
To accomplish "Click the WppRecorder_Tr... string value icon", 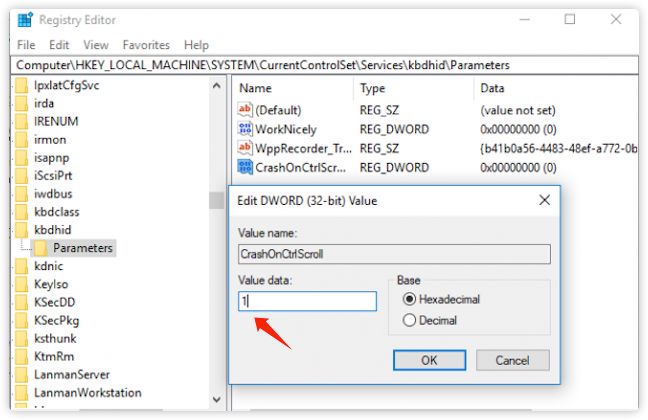I will coord(245,148).
